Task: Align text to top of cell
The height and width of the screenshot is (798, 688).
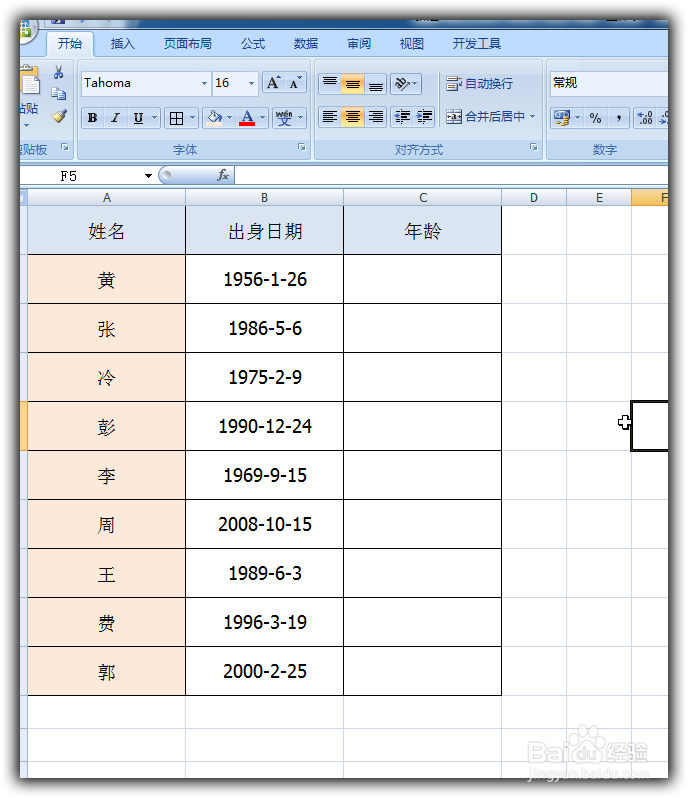Action: (330, 83)
